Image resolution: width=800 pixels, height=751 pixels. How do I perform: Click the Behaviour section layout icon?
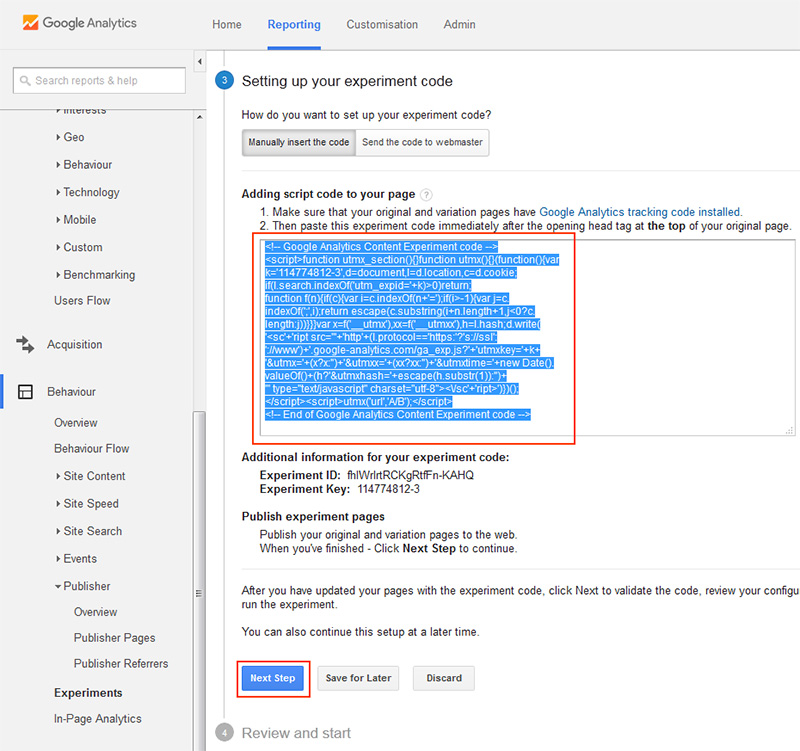tap(25, 392)
